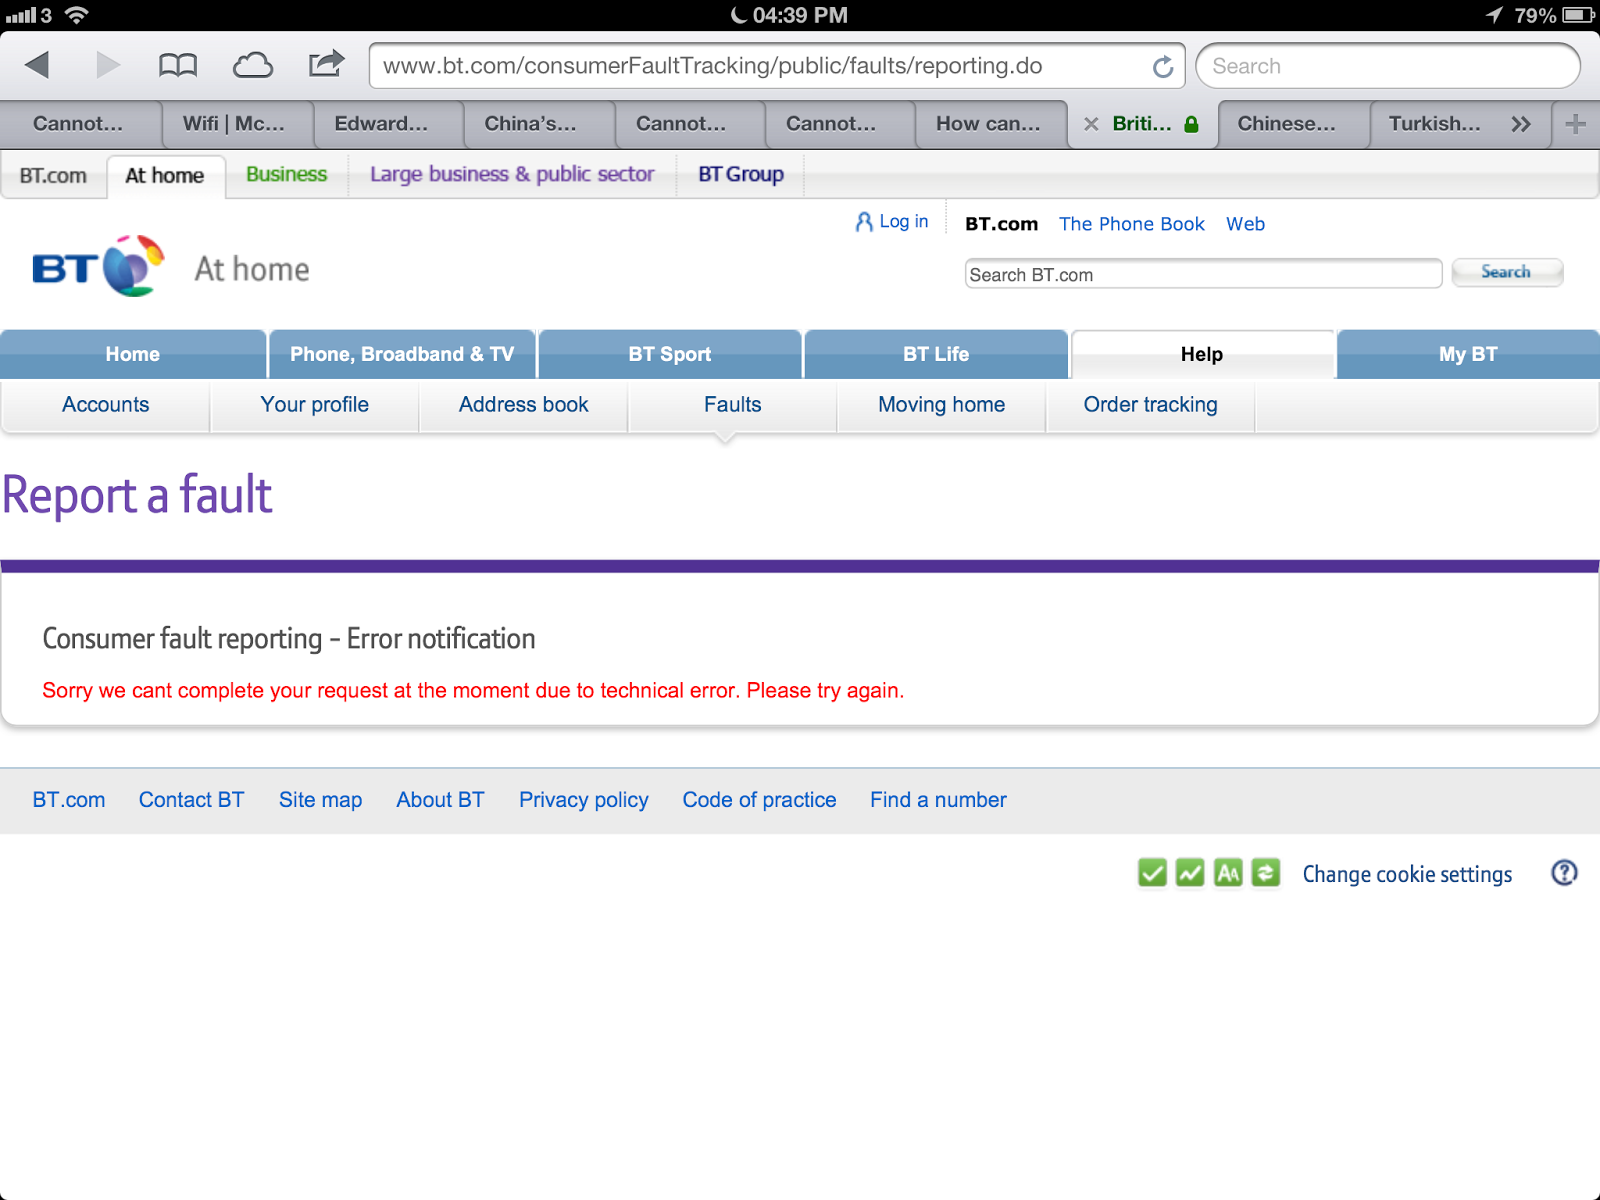Screen dimensions: 1600x1200
Task: Click the green checkmark cookie icon
Action: pos(1152,873)
